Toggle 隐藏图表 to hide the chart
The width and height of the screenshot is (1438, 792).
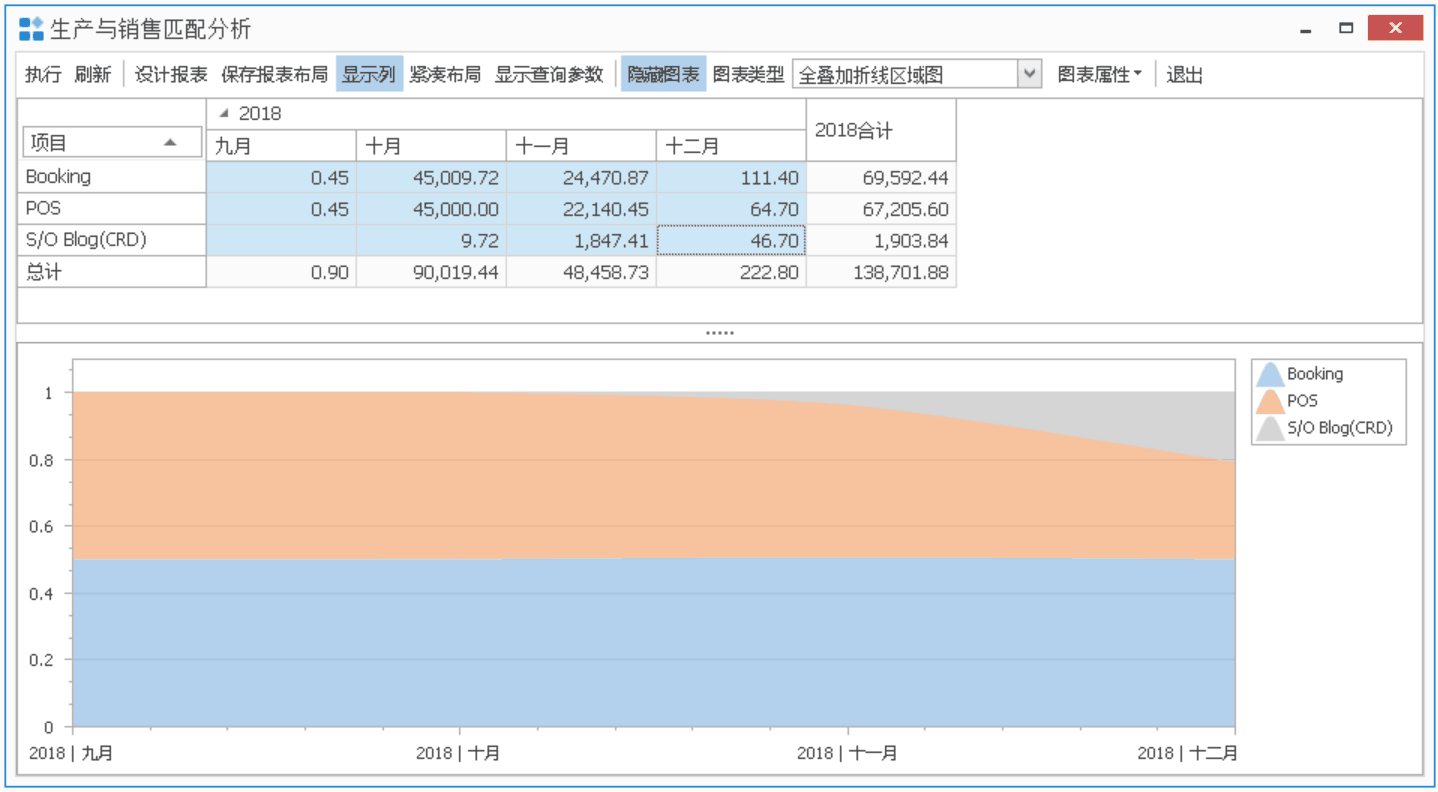pyautogui.click(x=663, y=75)
